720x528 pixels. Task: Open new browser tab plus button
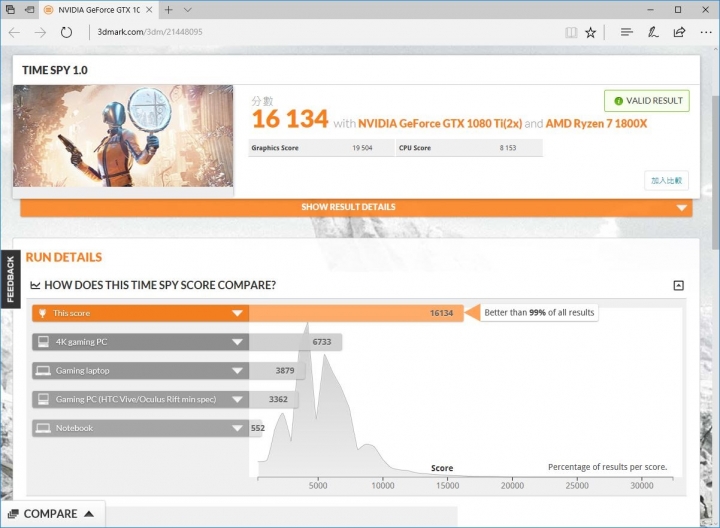click(169, 10)
